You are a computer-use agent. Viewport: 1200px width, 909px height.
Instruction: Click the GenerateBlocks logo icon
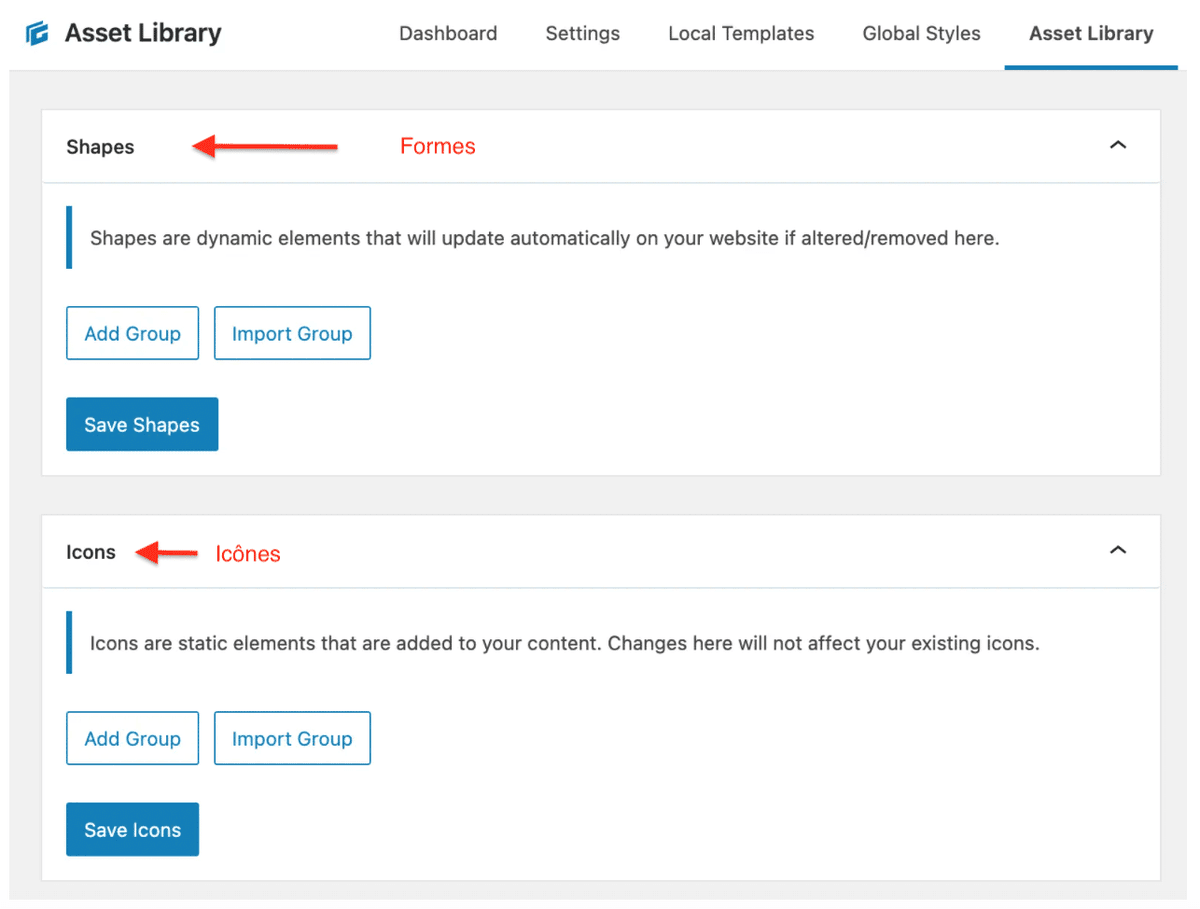click(36, 32)
